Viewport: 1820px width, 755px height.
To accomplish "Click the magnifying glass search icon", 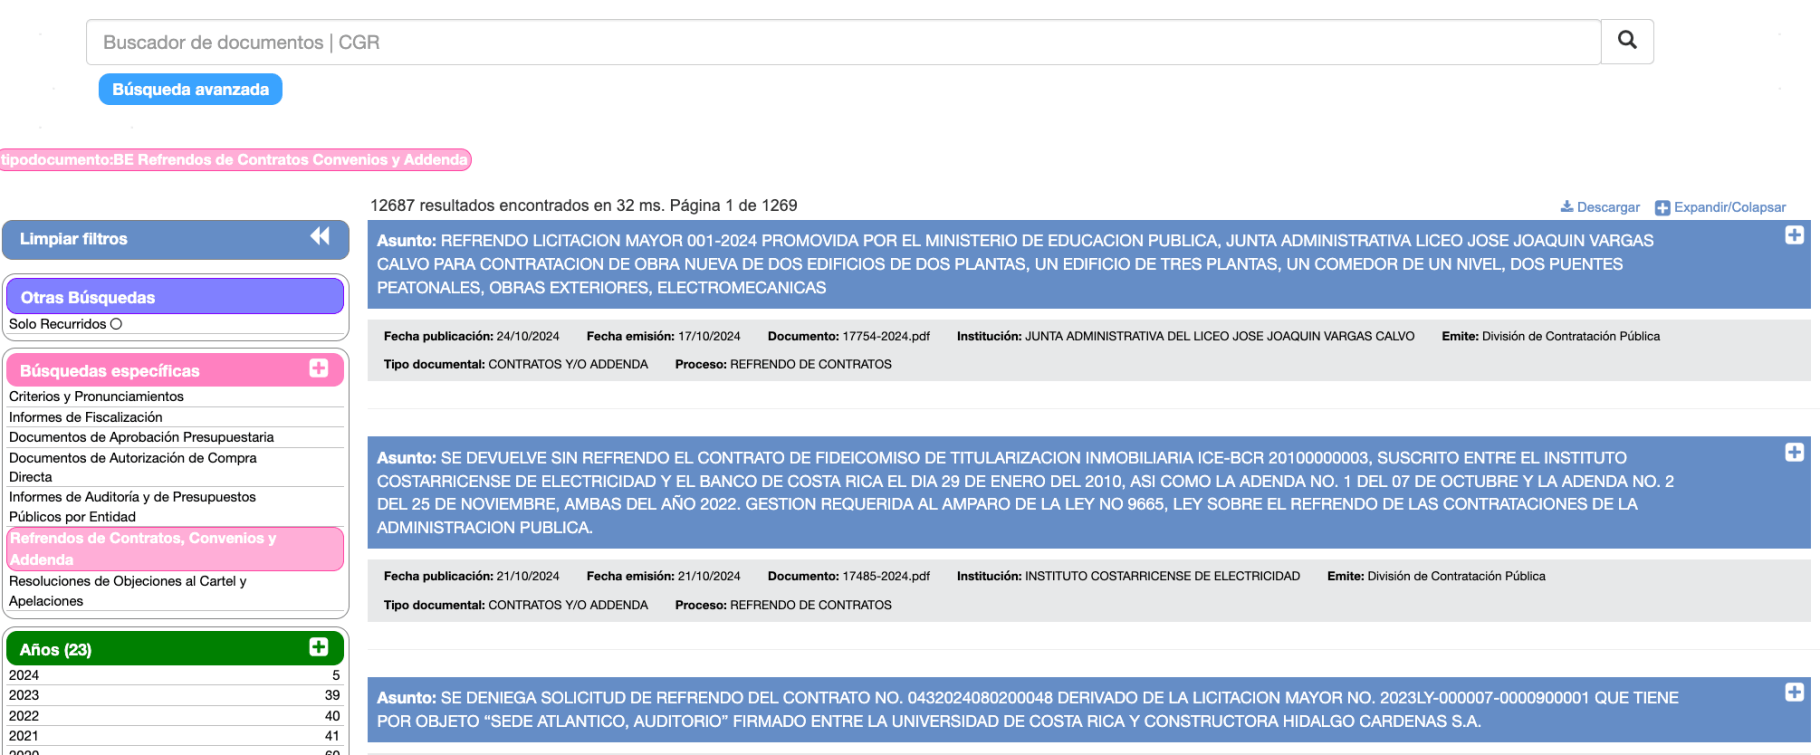I will point(1627,40).
